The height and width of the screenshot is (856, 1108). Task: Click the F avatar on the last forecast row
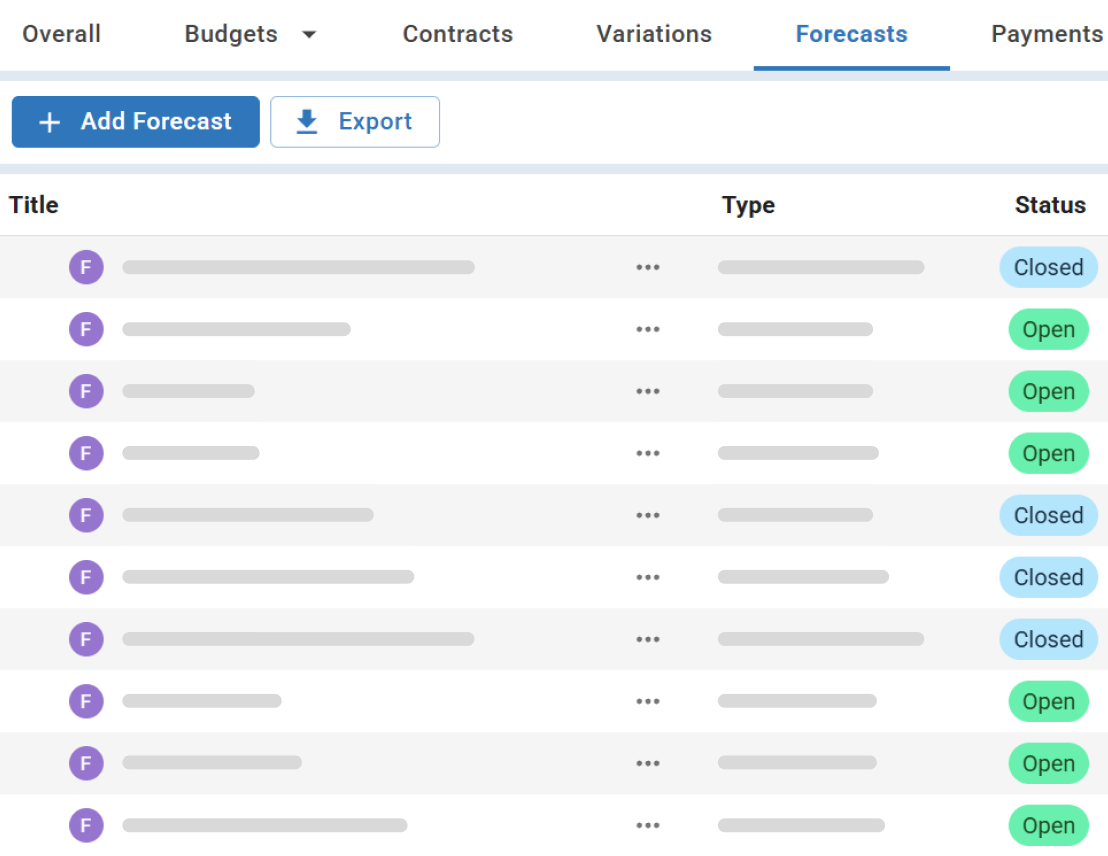point(86,825)
